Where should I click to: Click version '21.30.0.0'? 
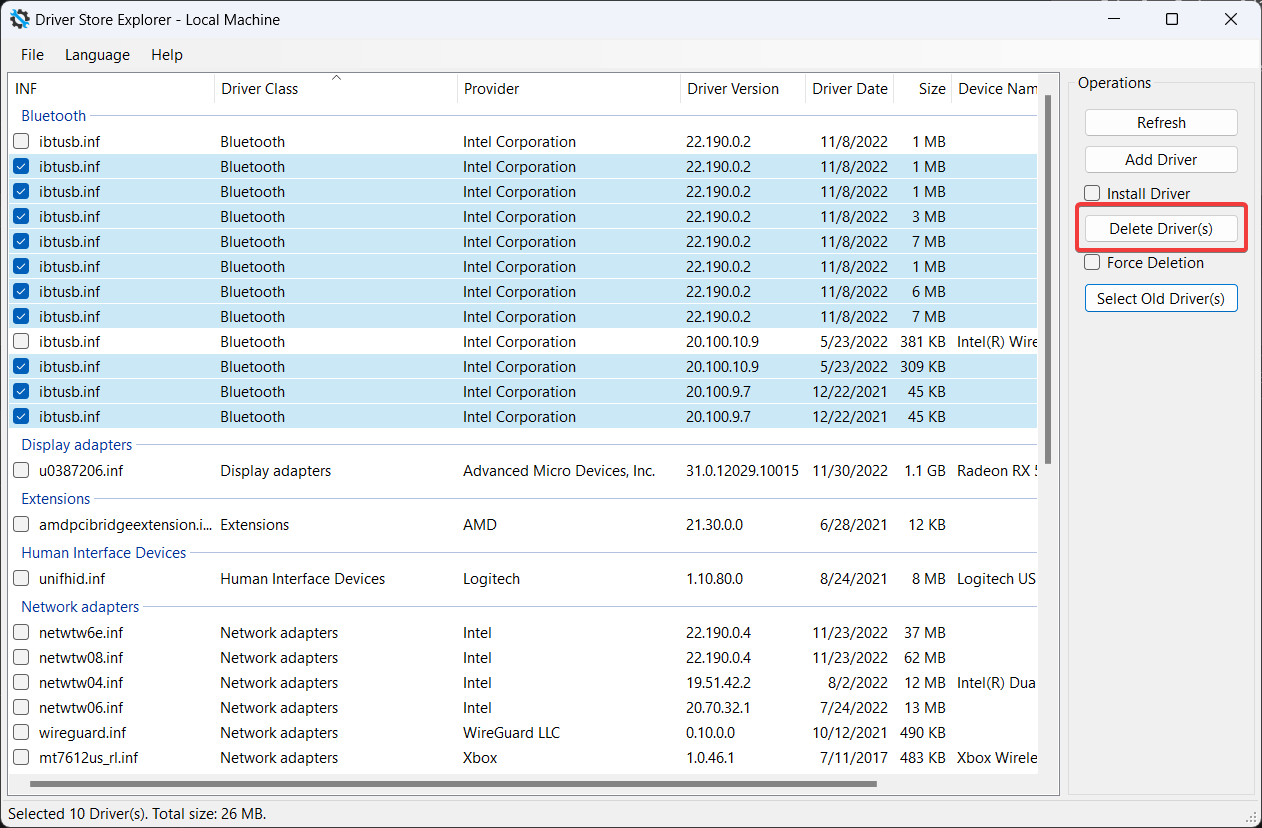(717, 525)
